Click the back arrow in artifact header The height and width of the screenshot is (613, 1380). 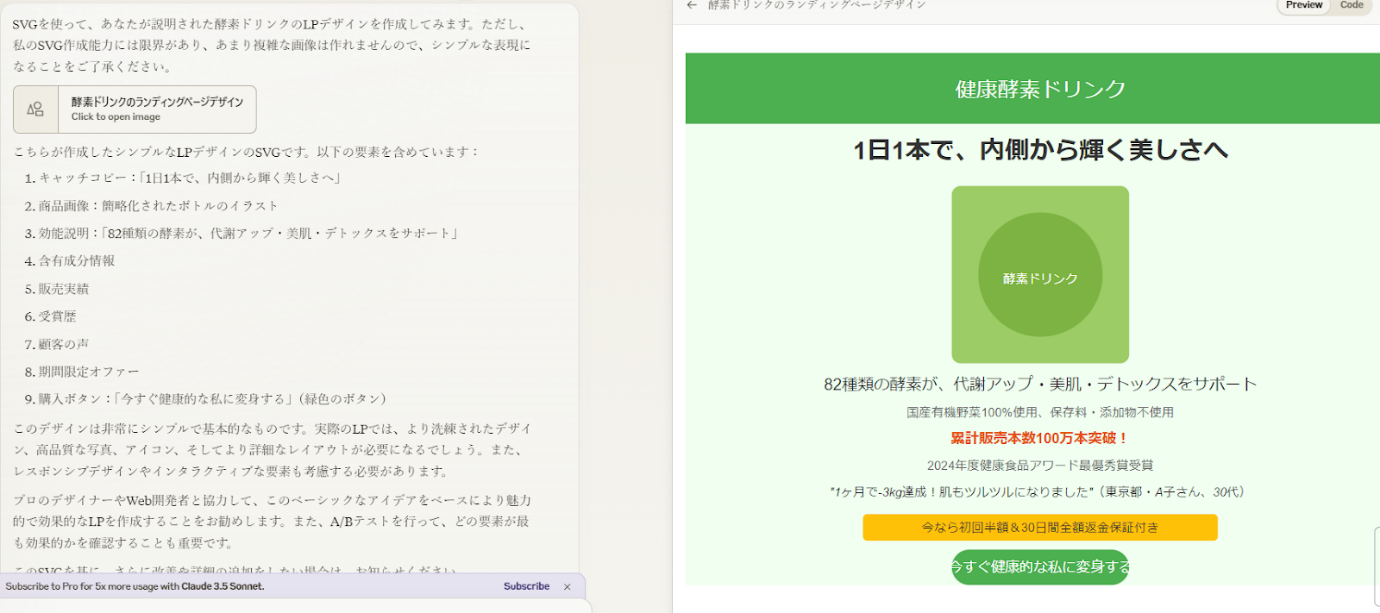tap(692, 5)
